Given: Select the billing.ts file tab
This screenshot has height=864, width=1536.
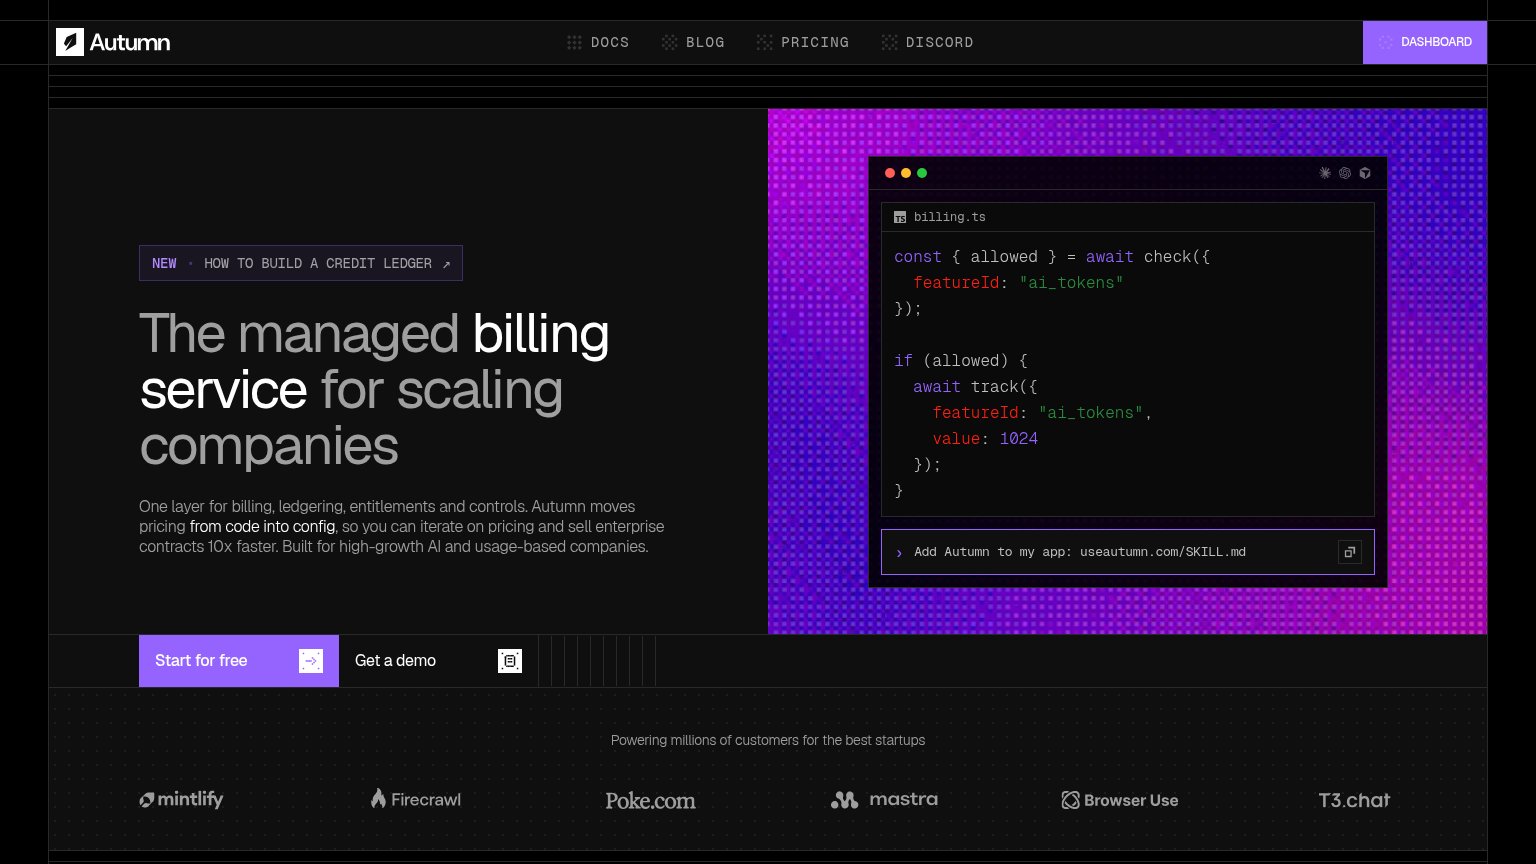Looking at the screenshot, I should 940,217.
